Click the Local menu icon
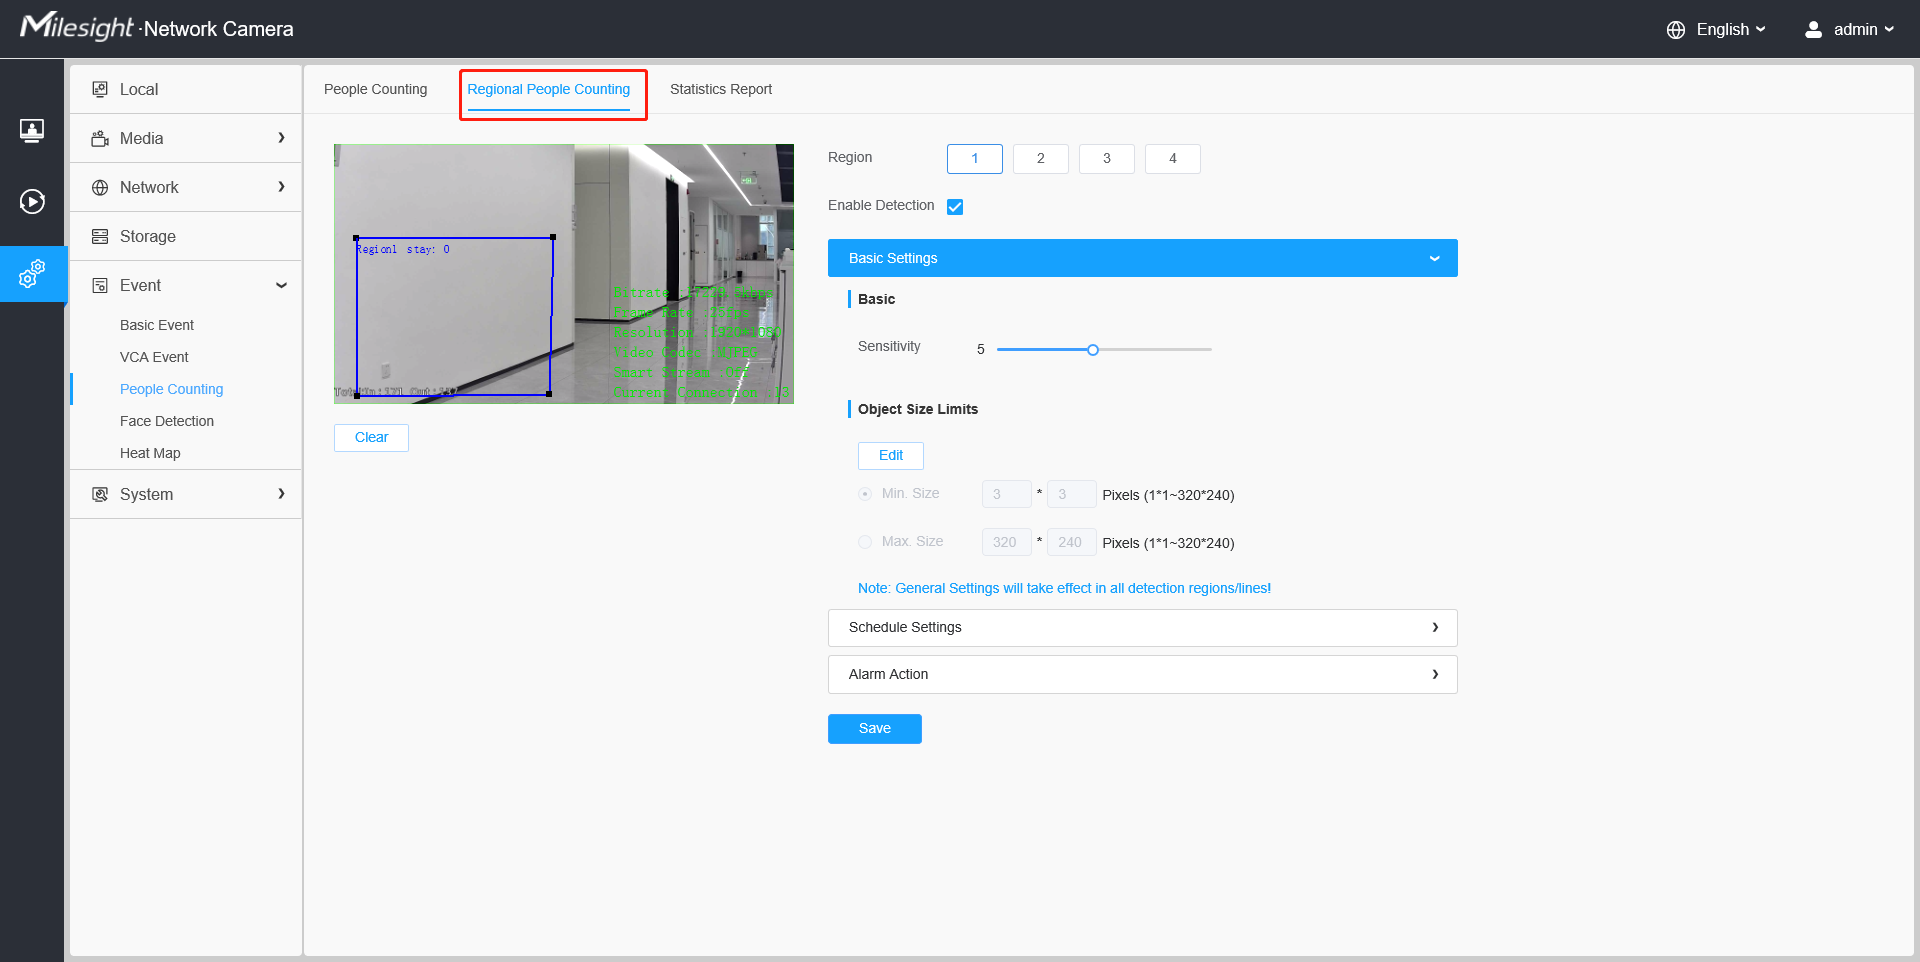Screen dimensions: 1920x962 tap(100, 89)
